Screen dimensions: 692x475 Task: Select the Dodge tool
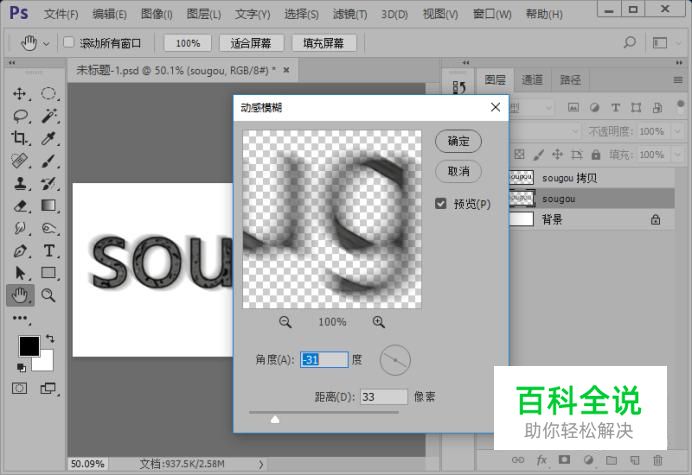49,228
